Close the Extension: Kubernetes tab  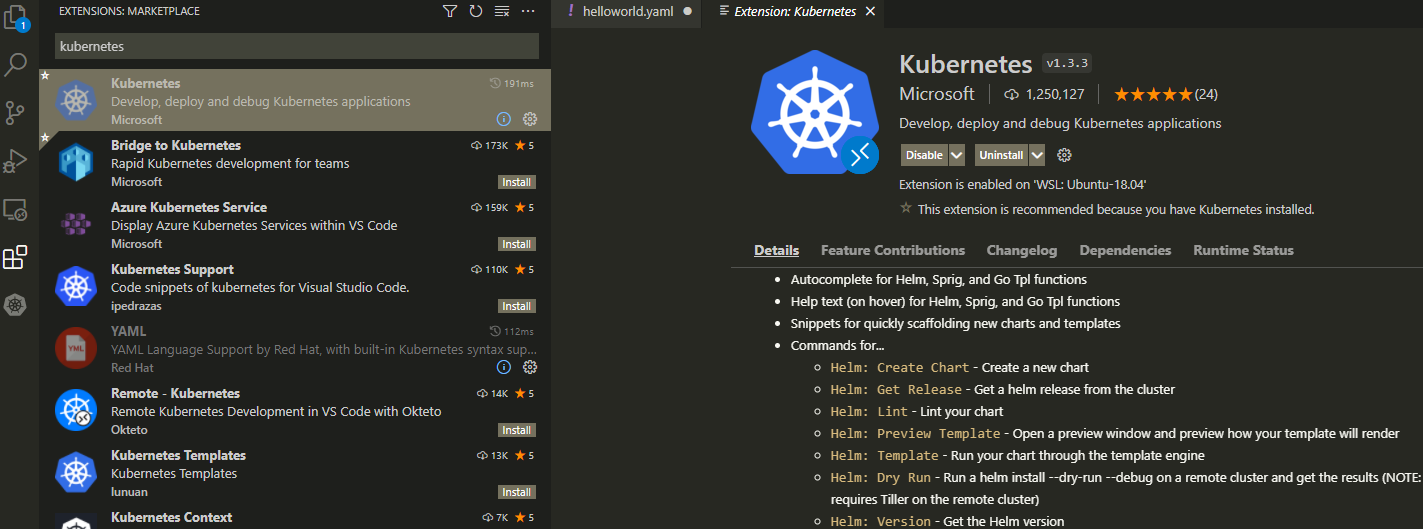pos(870,12)
